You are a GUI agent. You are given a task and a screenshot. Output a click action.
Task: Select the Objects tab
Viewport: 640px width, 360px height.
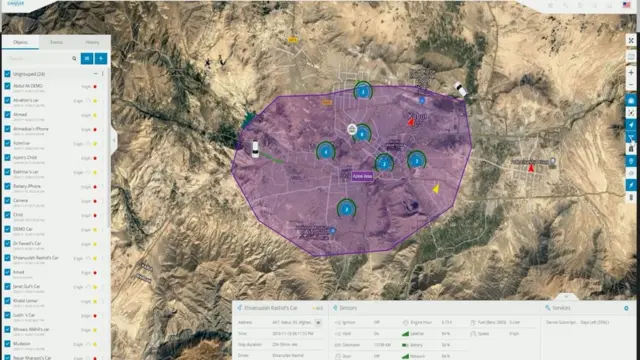(20, 42)
